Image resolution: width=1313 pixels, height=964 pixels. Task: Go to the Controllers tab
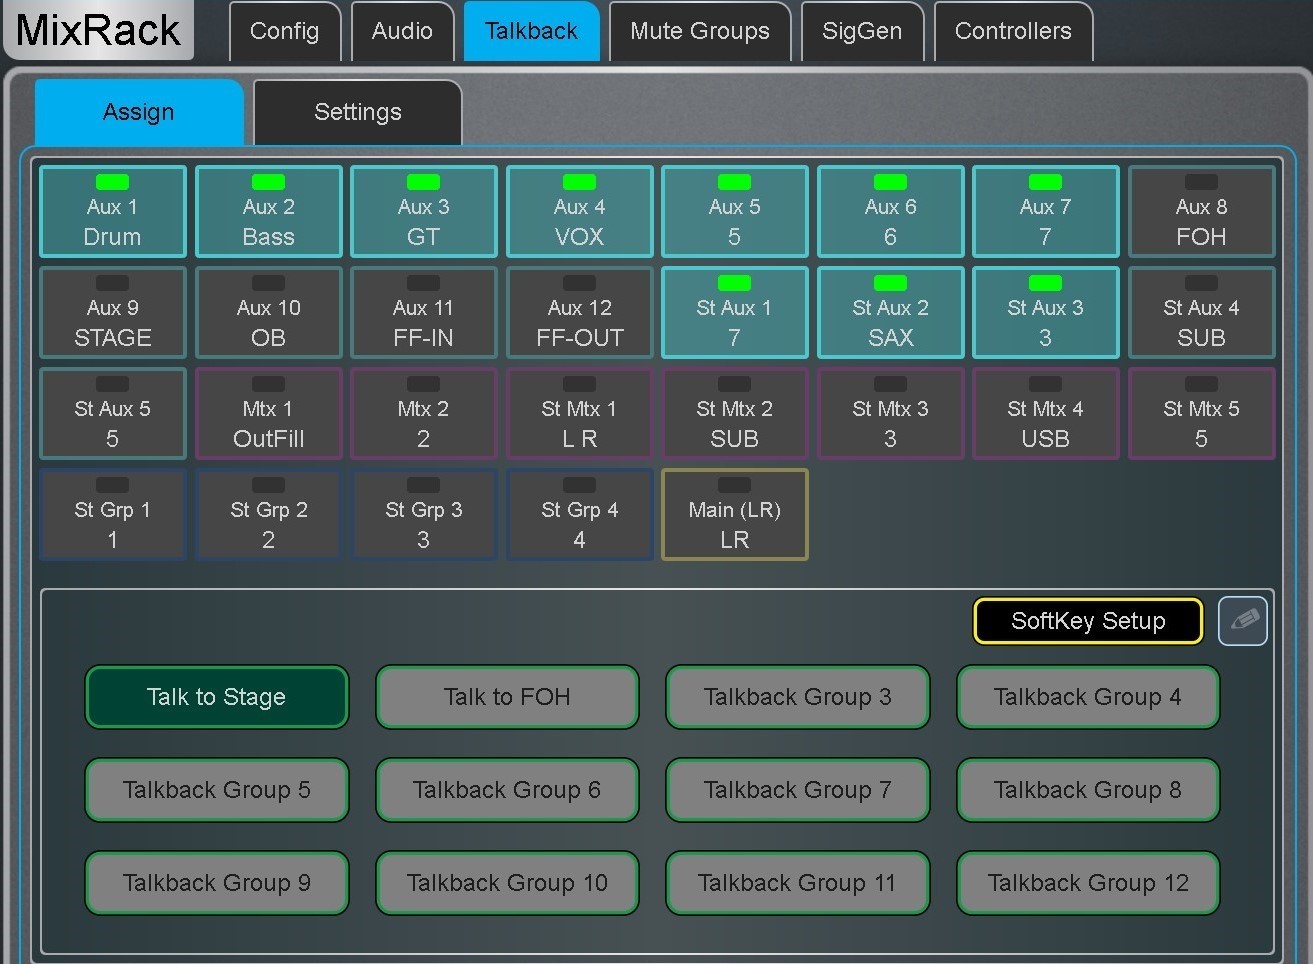[1013, 31]
